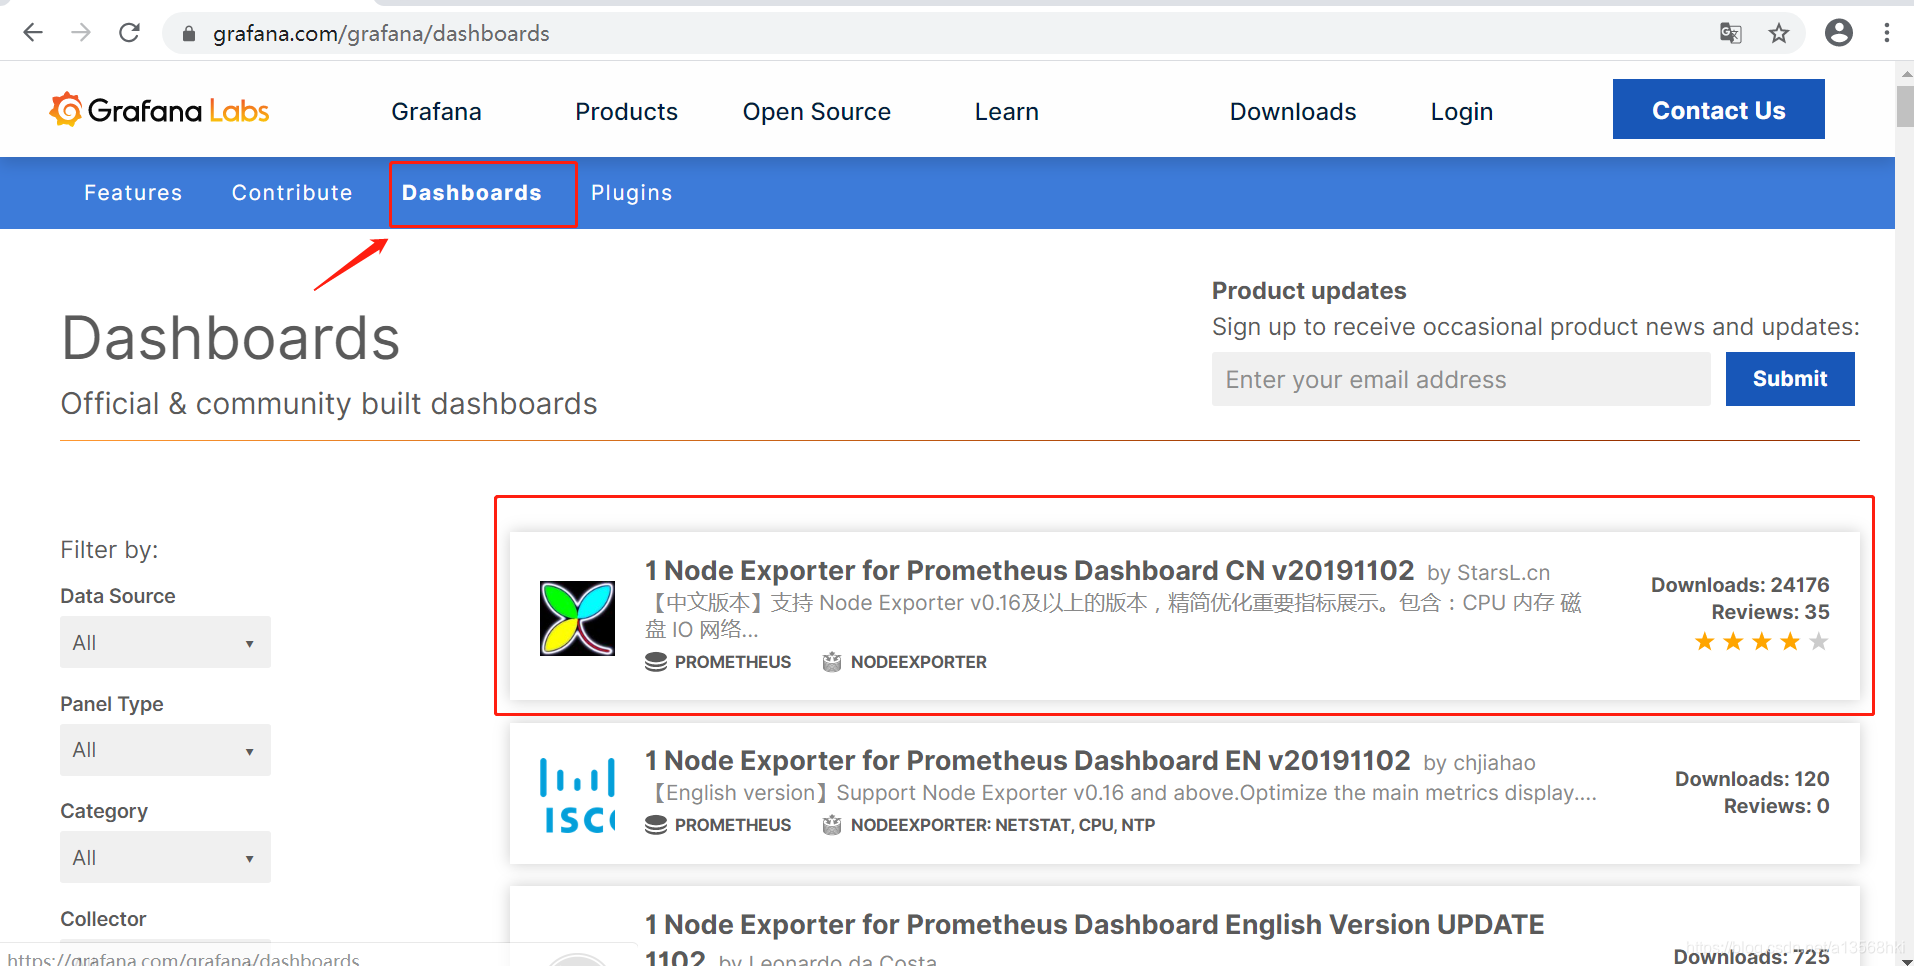Click the Prometheus data source icon on CN dashboard

(x=657, y=661)
